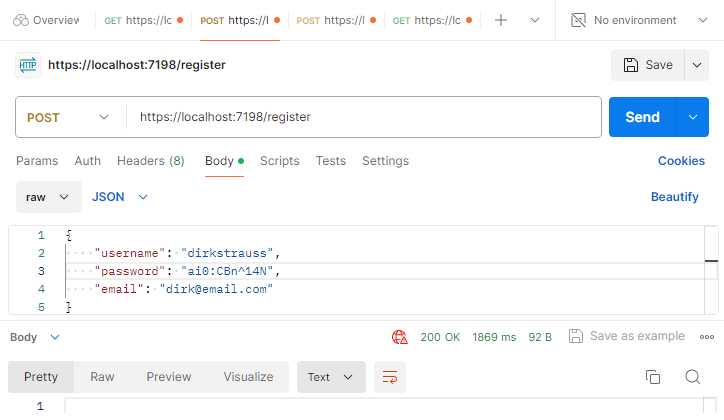Click the network warning globe icon

[399, 337]
